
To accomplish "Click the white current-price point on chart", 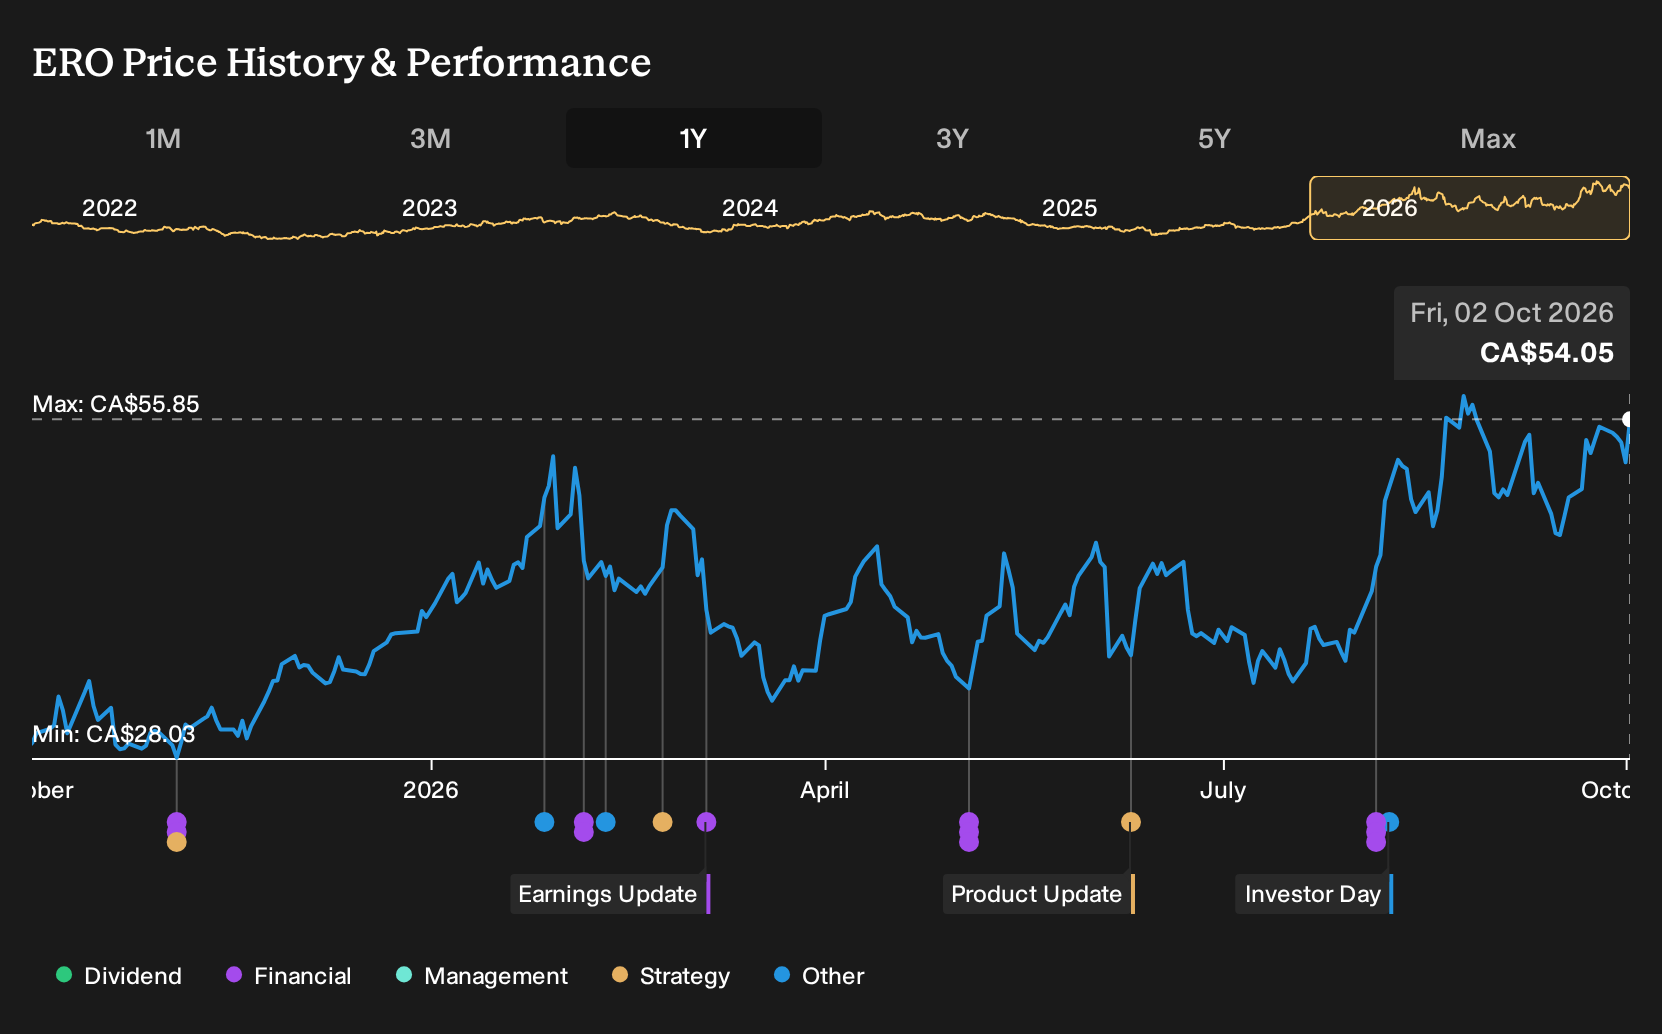I will pyautogui.click(x=1628, y=419).
